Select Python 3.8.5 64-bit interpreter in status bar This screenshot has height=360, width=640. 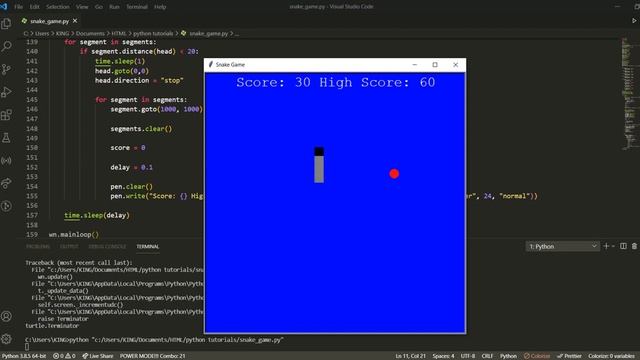pos(24,356)
